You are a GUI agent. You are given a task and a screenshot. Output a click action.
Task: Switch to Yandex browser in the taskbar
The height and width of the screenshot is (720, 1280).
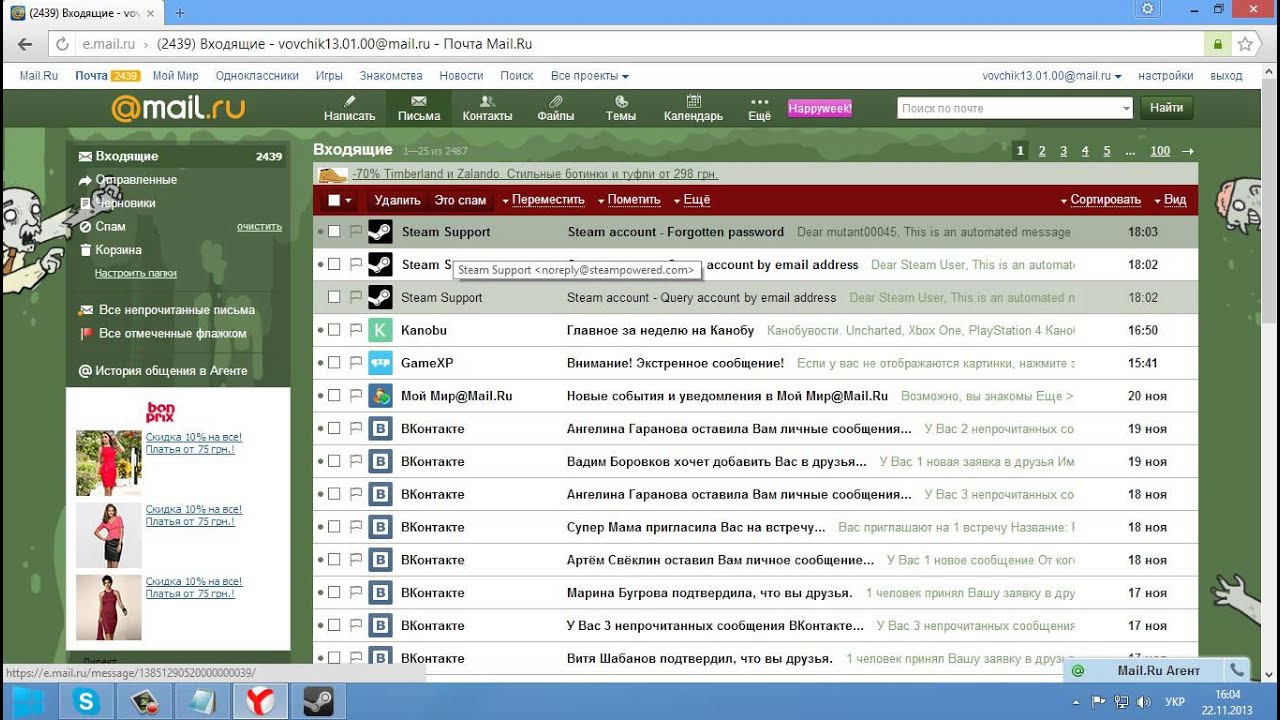coord(261,702)
